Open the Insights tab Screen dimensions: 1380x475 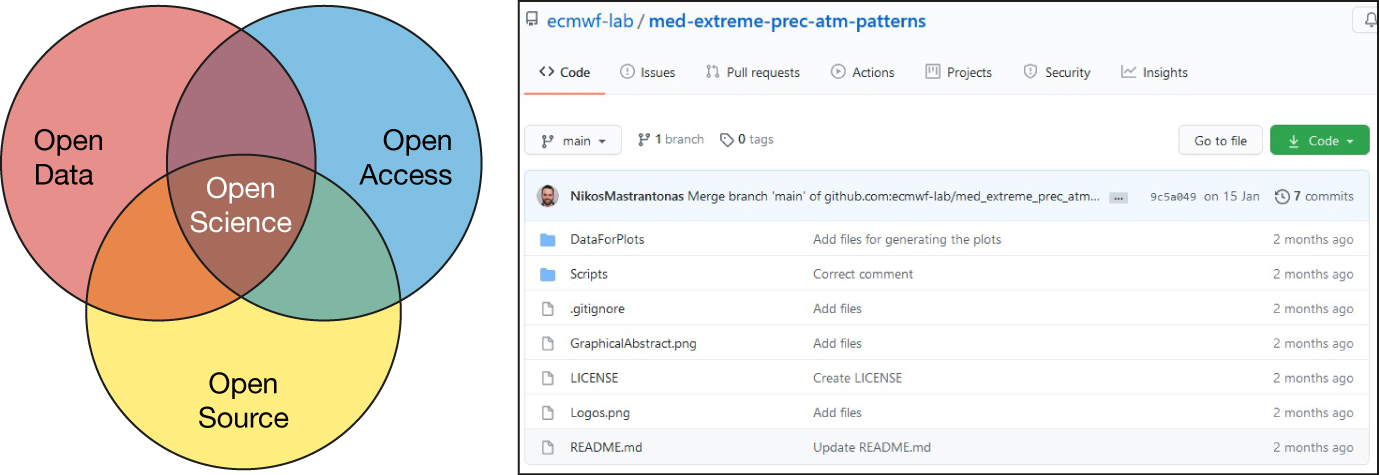point(1154,72)
